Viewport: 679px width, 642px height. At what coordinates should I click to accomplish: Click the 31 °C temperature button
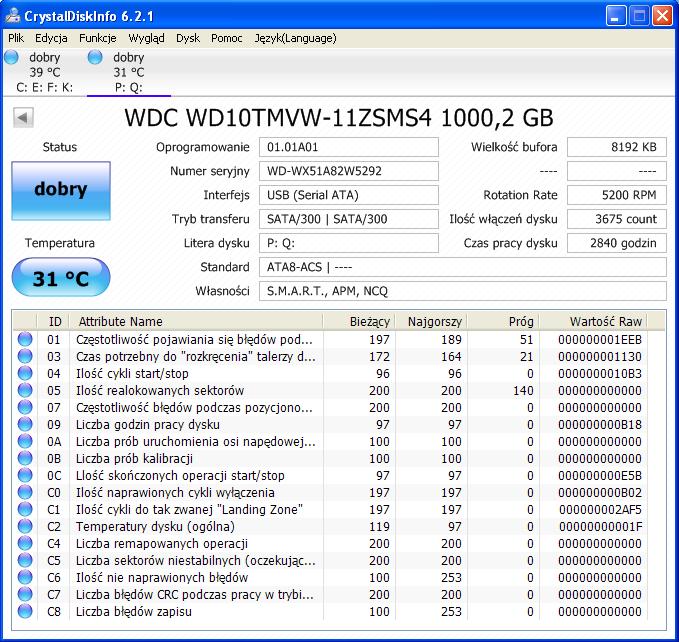[x=61, y=277]
